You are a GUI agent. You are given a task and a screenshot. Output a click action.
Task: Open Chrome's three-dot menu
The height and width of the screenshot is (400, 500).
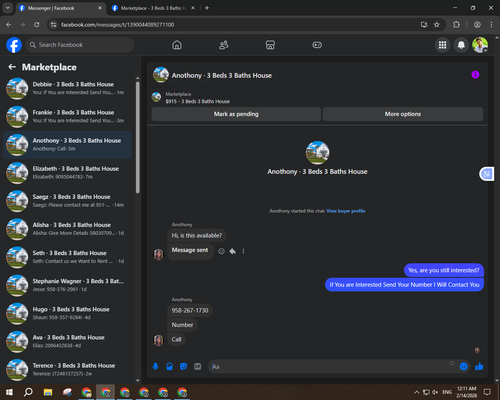pos(491,25)
